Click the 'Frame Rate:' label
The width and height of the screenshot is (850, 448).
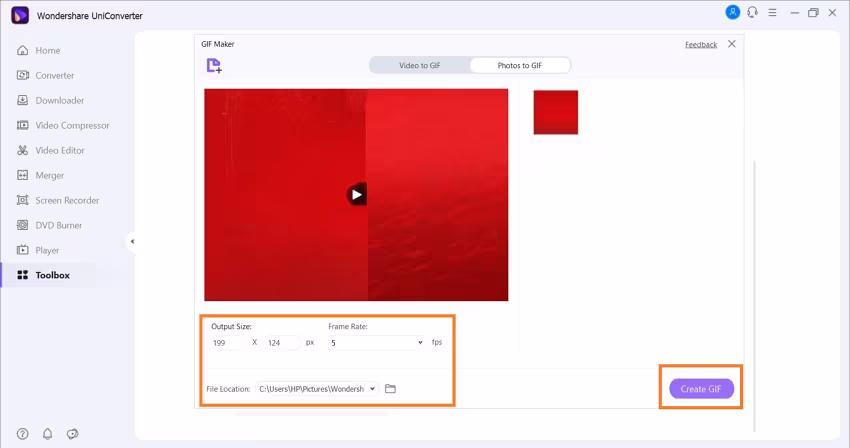point(348,327)
